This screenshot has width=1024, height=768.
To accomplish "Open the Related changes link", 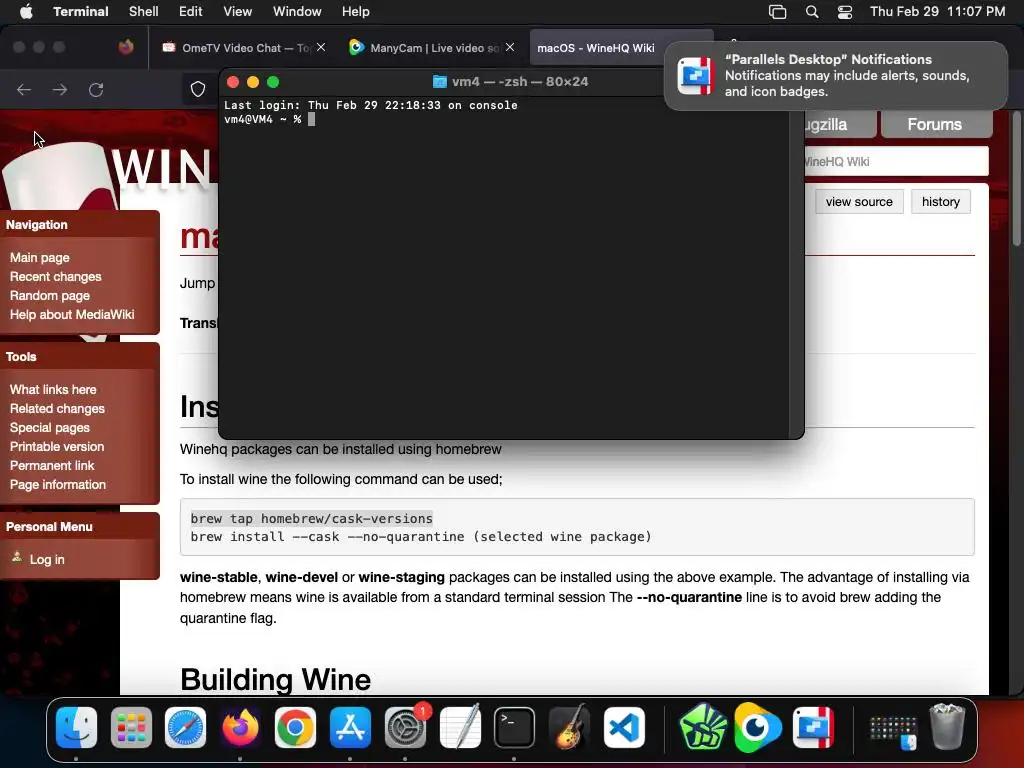I will tap(57, 408).
